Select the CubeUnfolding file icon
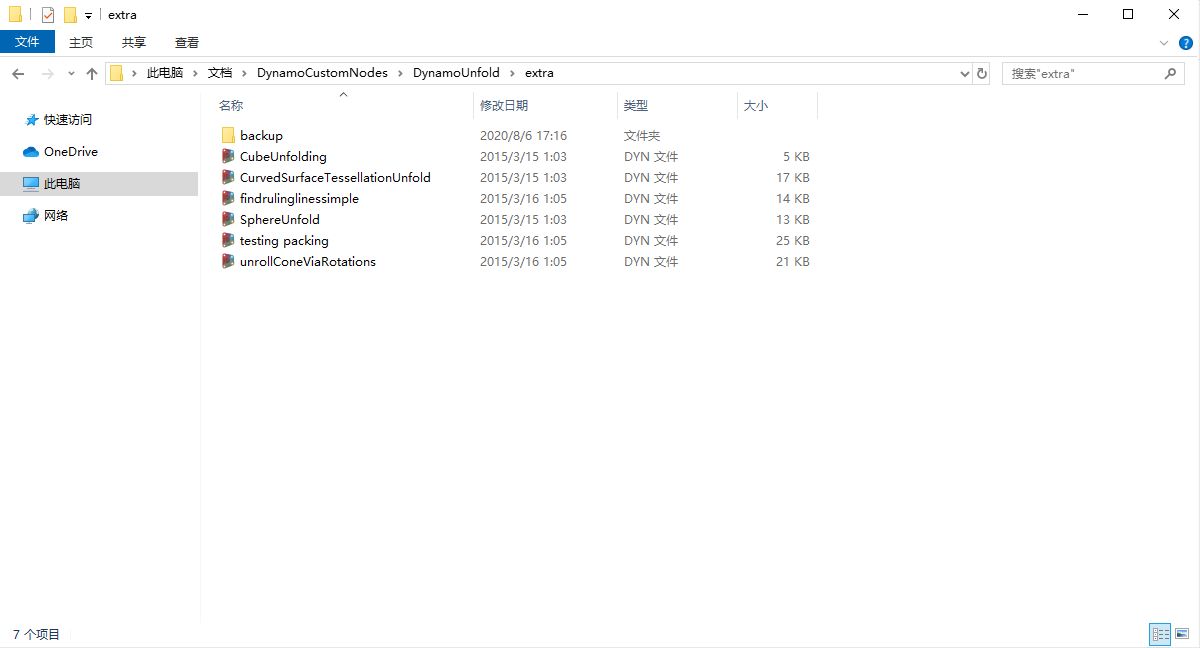 tap(228, 157)
